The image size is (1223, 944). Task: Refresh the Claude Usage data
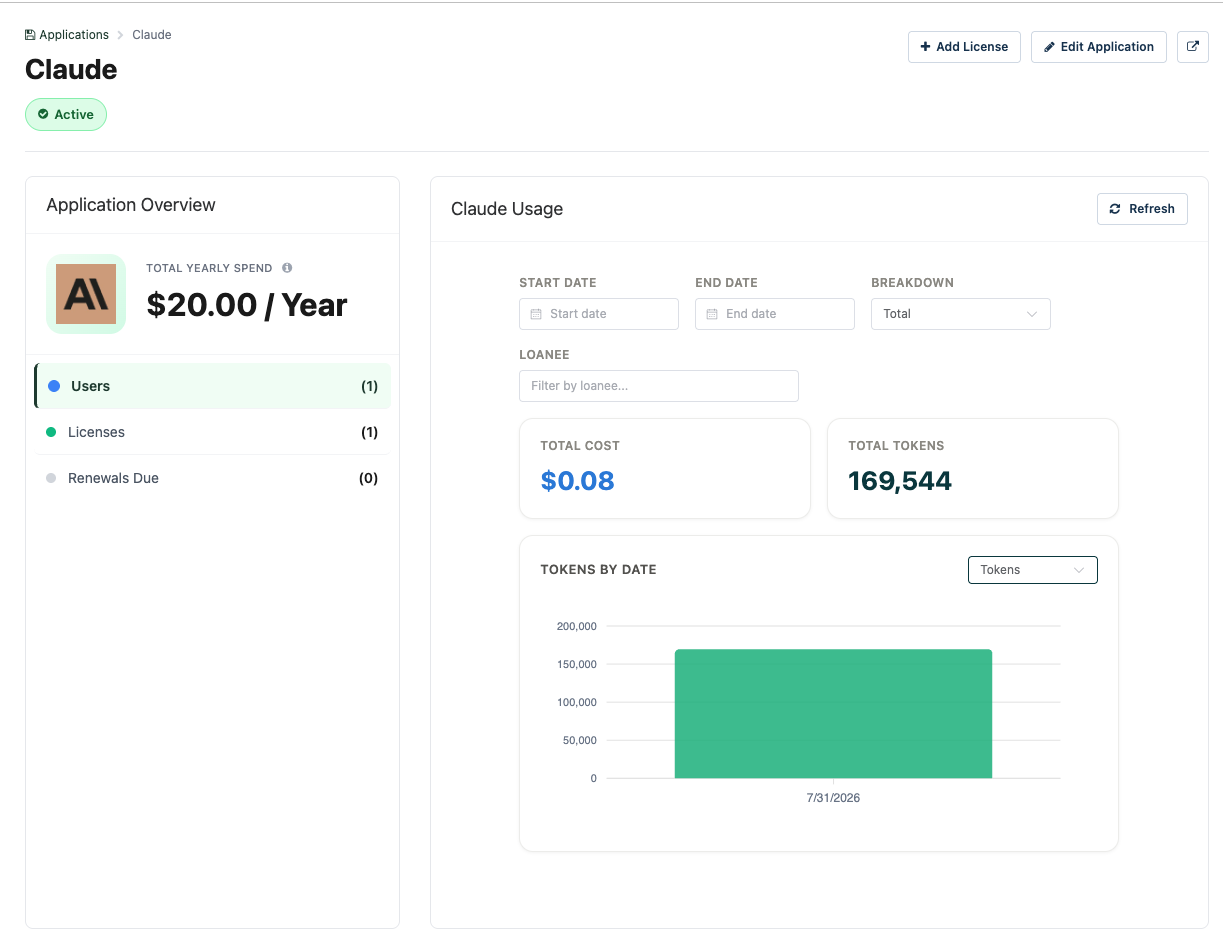1142,209
